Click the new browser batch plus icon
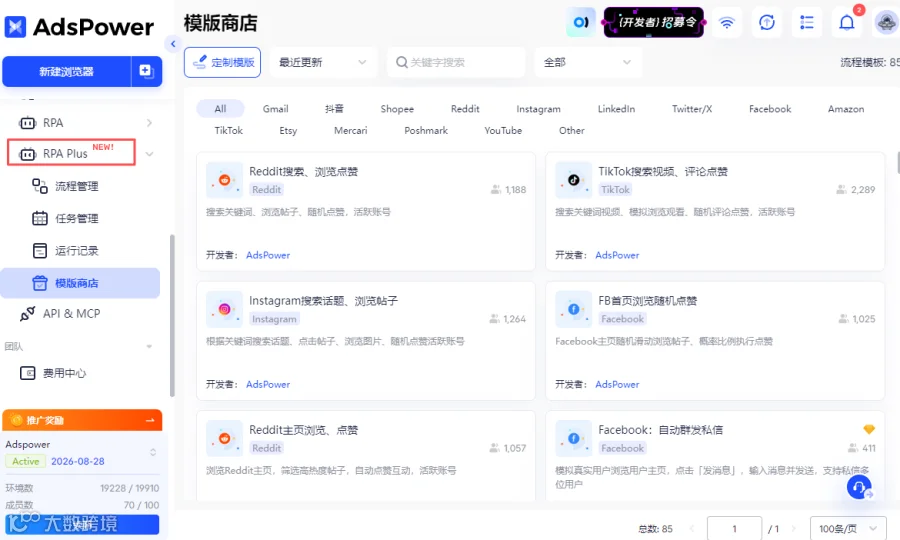This screenshot has height=540, width=900. click(x=146, y=71)
